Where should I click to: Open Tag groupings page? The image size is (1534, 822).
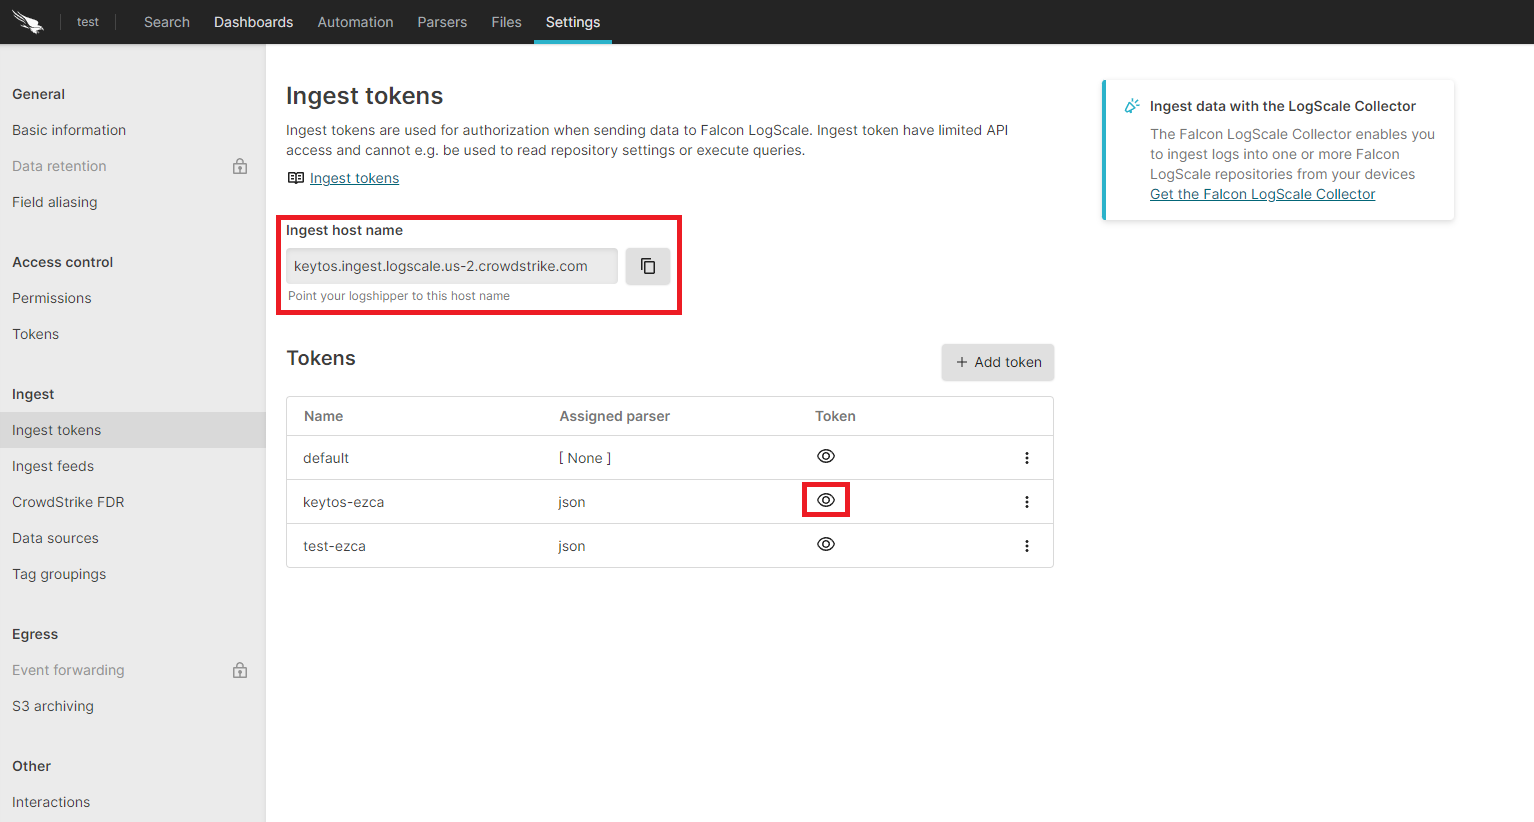[x=59, y=574]
